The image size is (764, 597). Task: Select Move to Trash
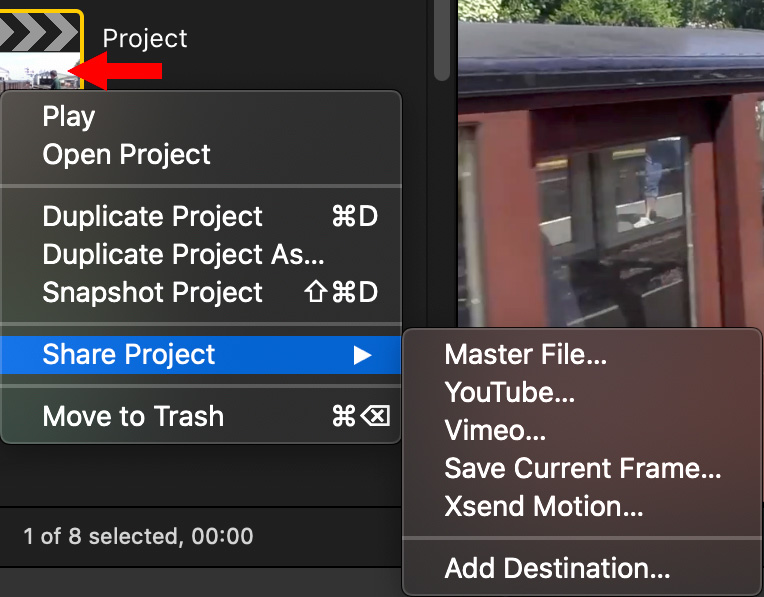pos(201,416)
